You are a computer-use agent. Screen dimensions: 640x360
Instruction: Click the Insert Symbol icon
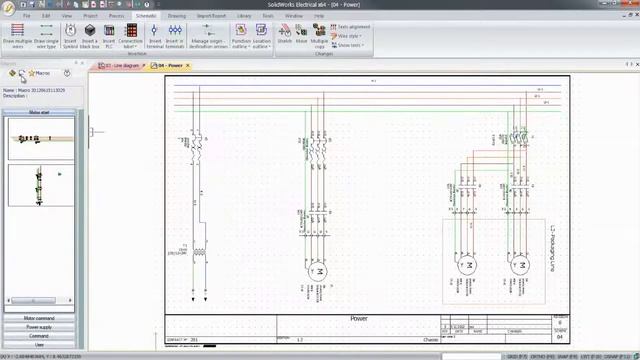pos(70,36)
